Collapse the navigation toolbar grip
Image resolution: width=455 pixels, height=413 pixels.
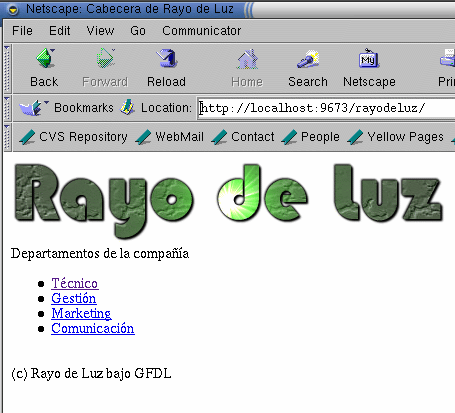tap(7, 69)
